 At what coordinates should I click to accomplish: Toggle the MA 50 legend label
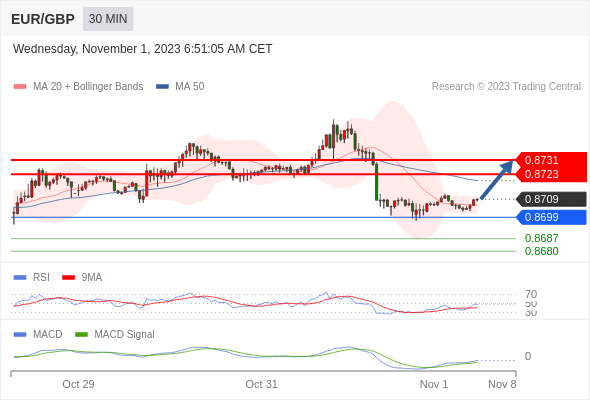(190, 87)
